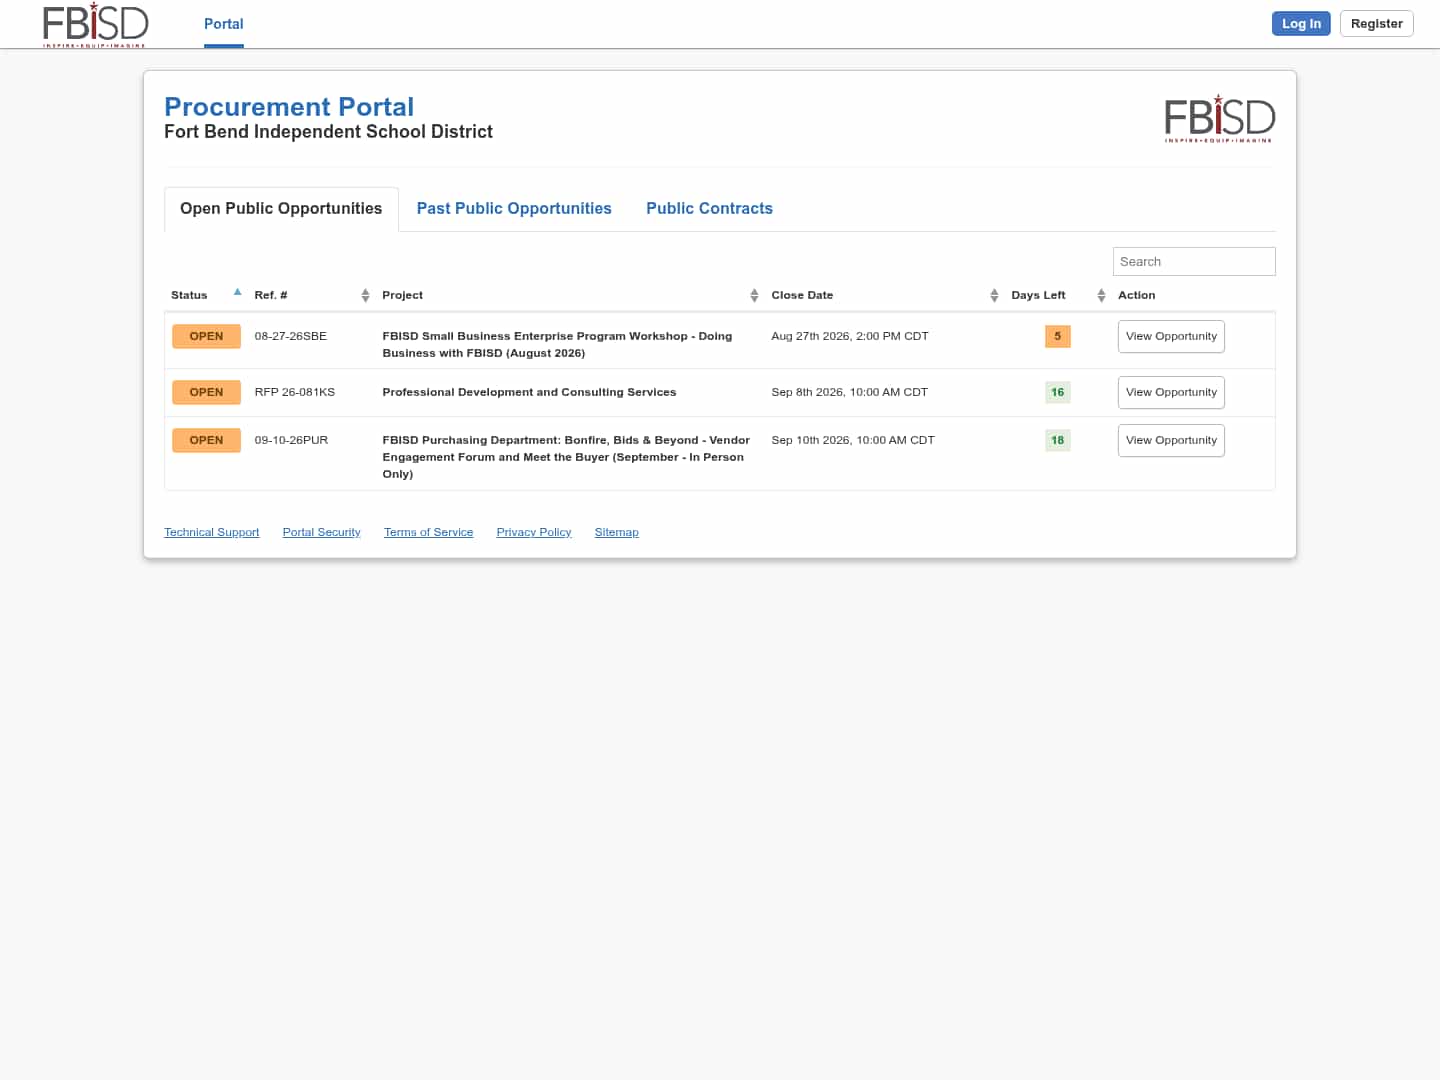
Task: View Opportunity for 08-27-26SBE workshop
Action: [x=1171, y=336]
